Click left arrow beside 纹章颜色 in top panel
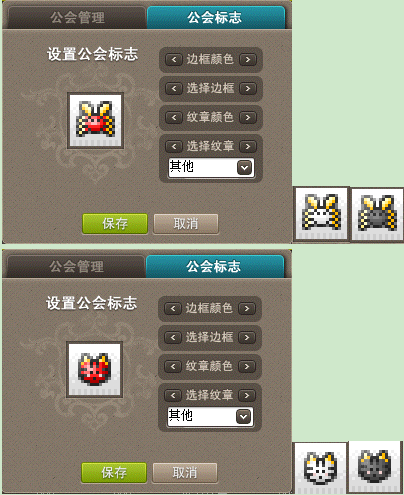Image resolution: width=404 pixels, height=495 pixels. click(x=174, y=118)
